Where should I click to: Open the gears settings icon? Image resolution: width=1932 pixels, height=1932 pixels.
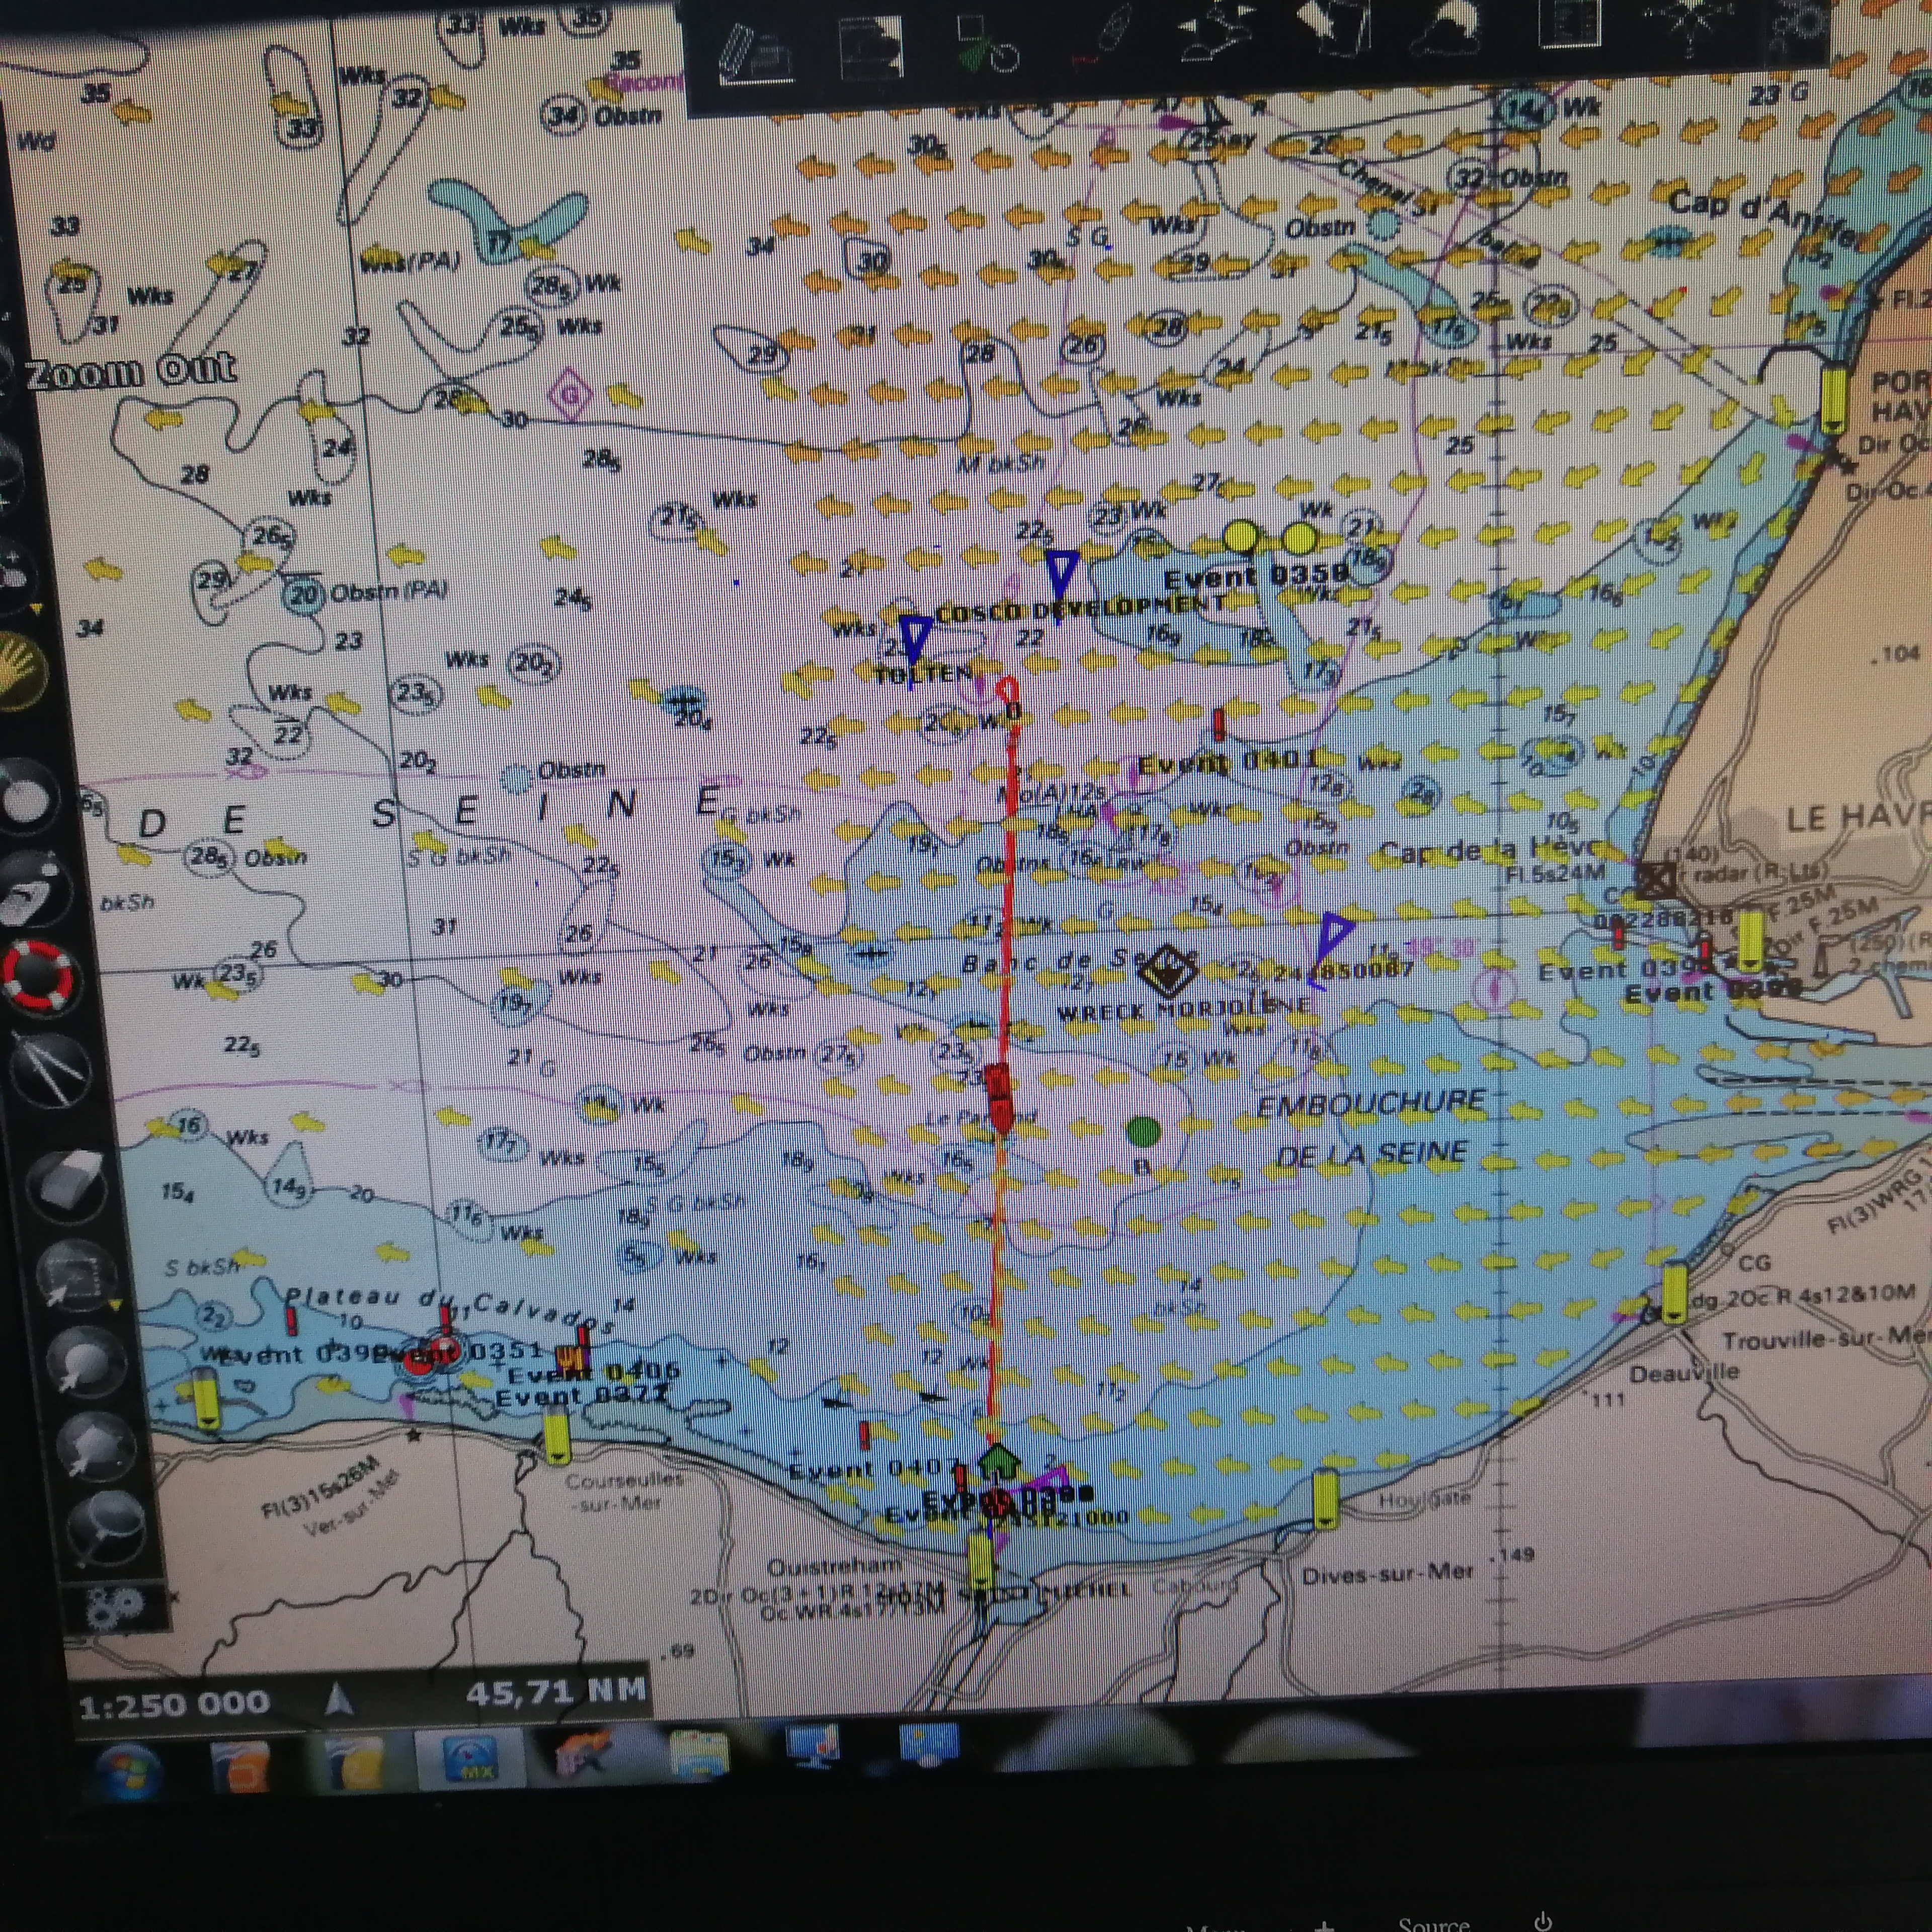113,1607
